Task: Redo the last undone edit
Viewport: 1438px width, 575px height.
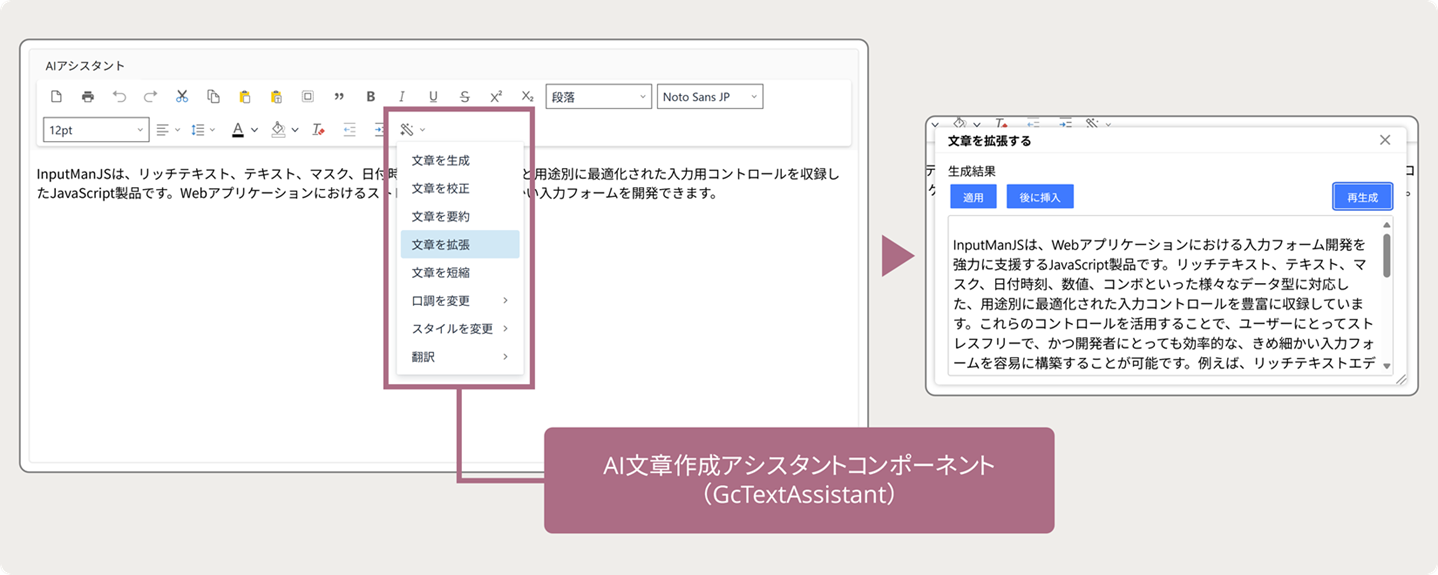Action: point(151,97)
